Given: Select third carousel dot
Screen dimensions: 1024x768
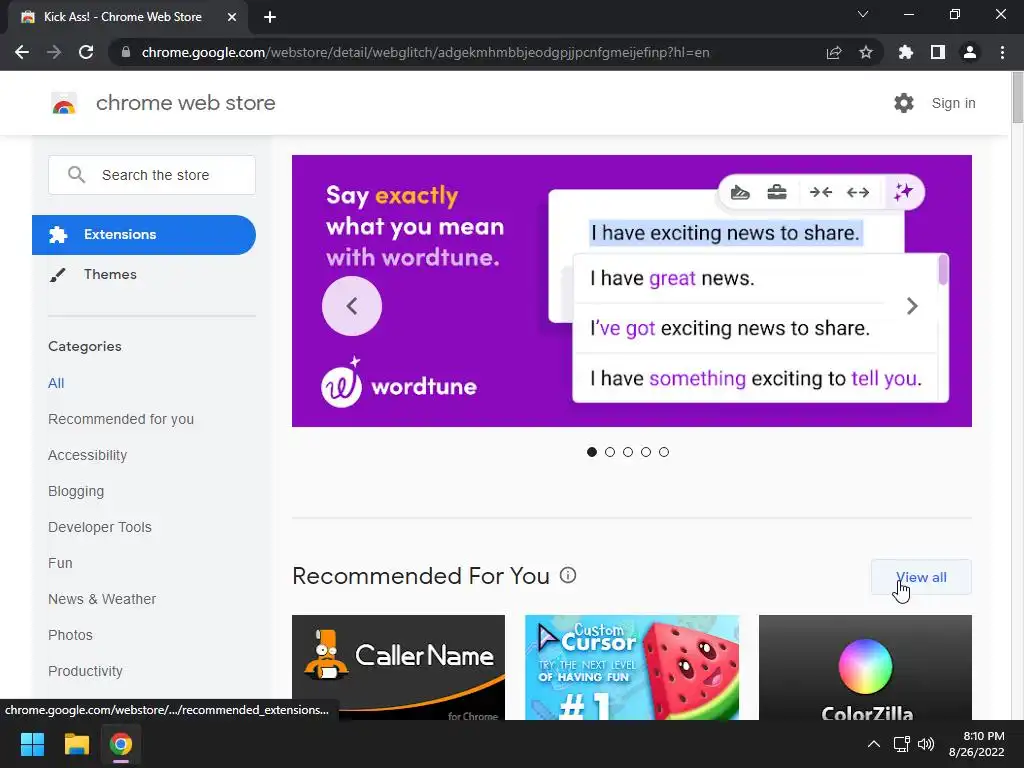Looking at the screenshot, I should [628, 452].
